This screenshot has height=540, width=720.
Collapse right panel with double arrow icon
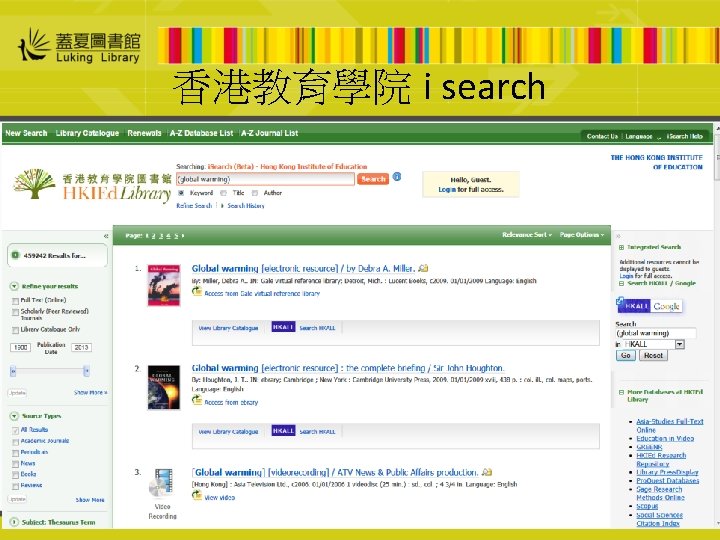point(618,236)
